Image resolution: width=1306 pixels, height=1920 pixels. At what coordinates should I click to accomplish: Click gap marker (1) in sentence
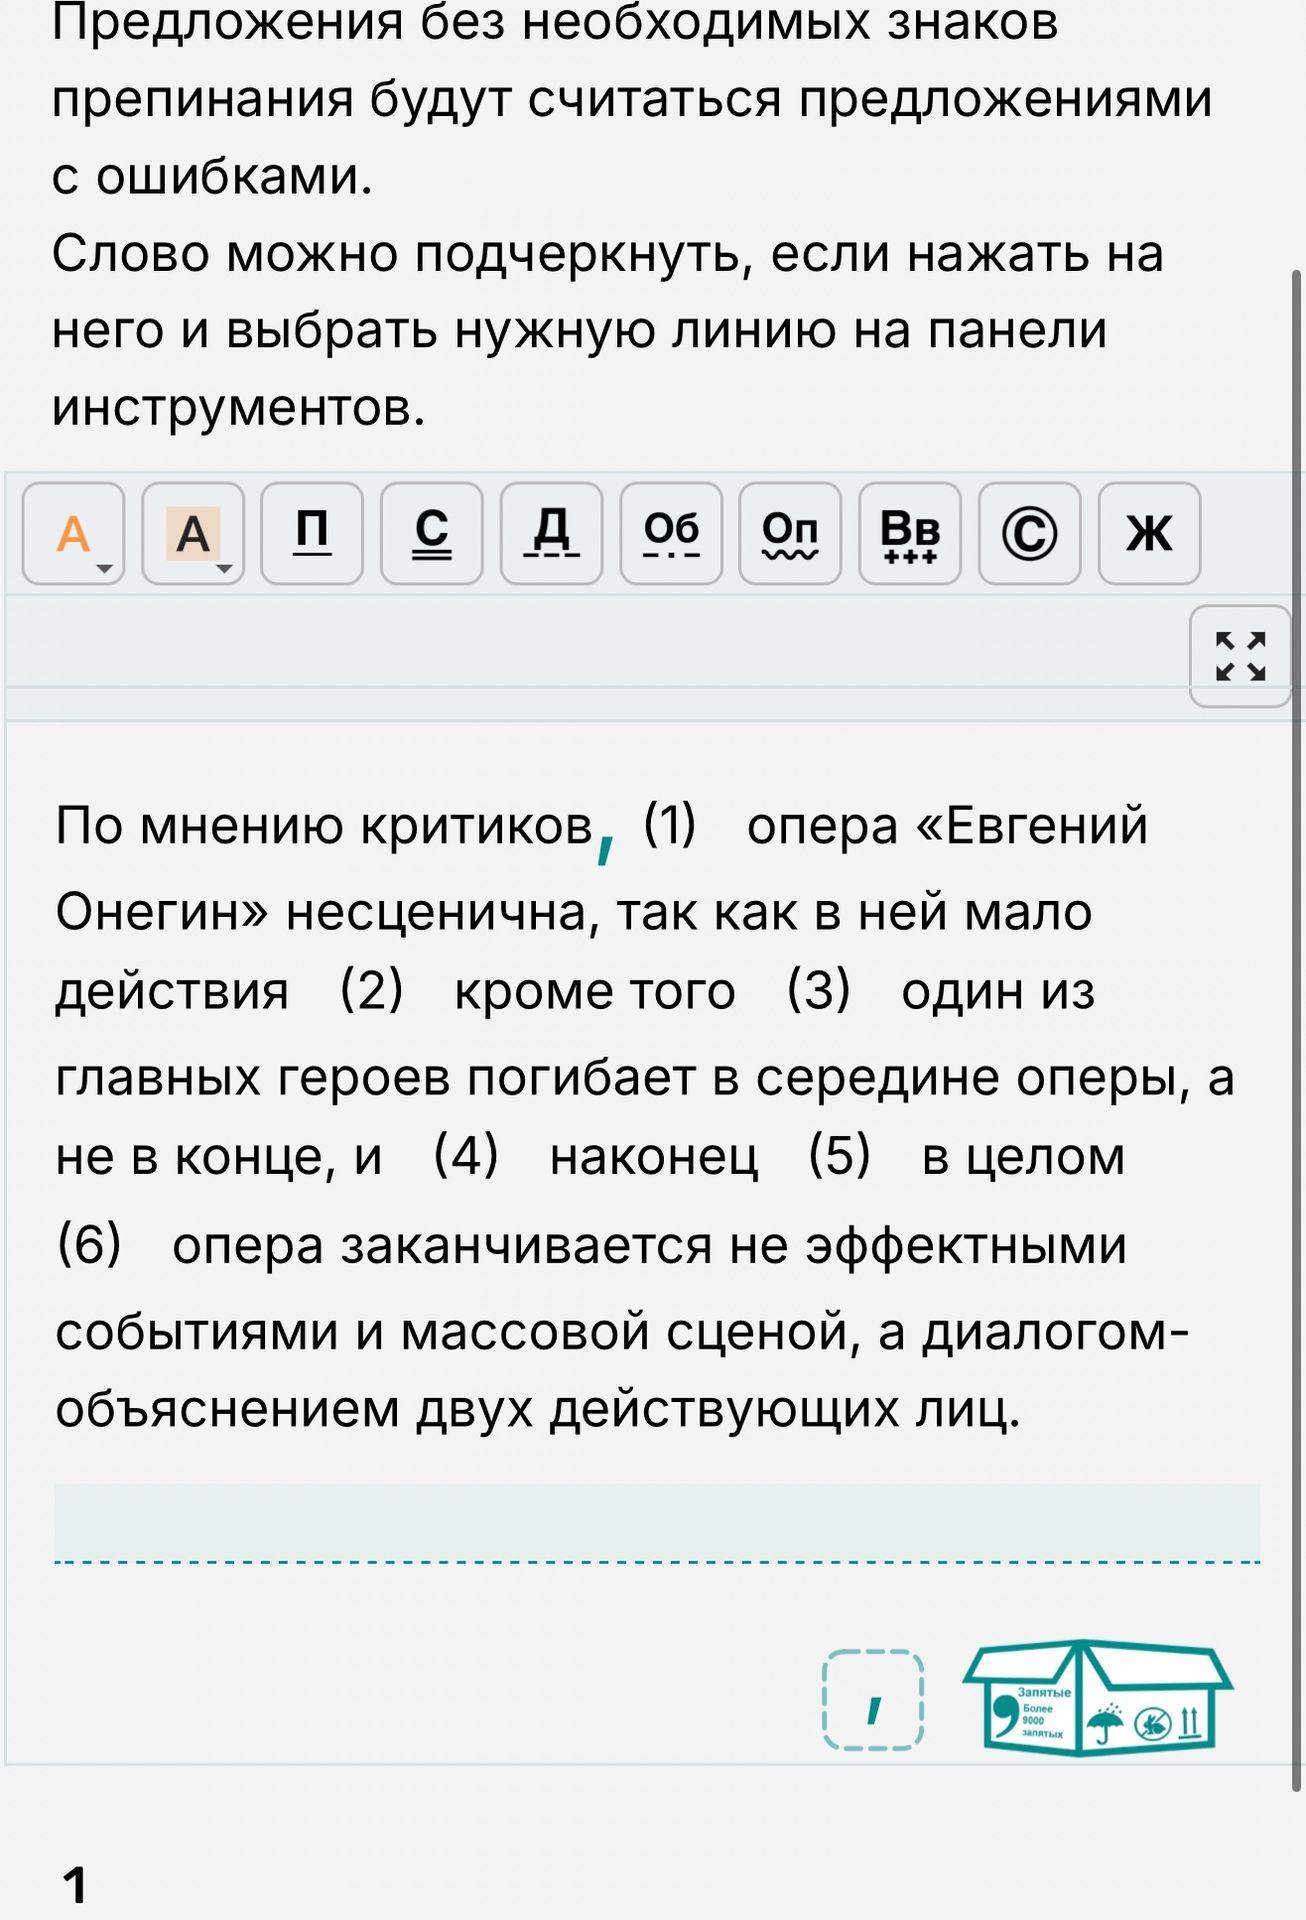[669, 826]
